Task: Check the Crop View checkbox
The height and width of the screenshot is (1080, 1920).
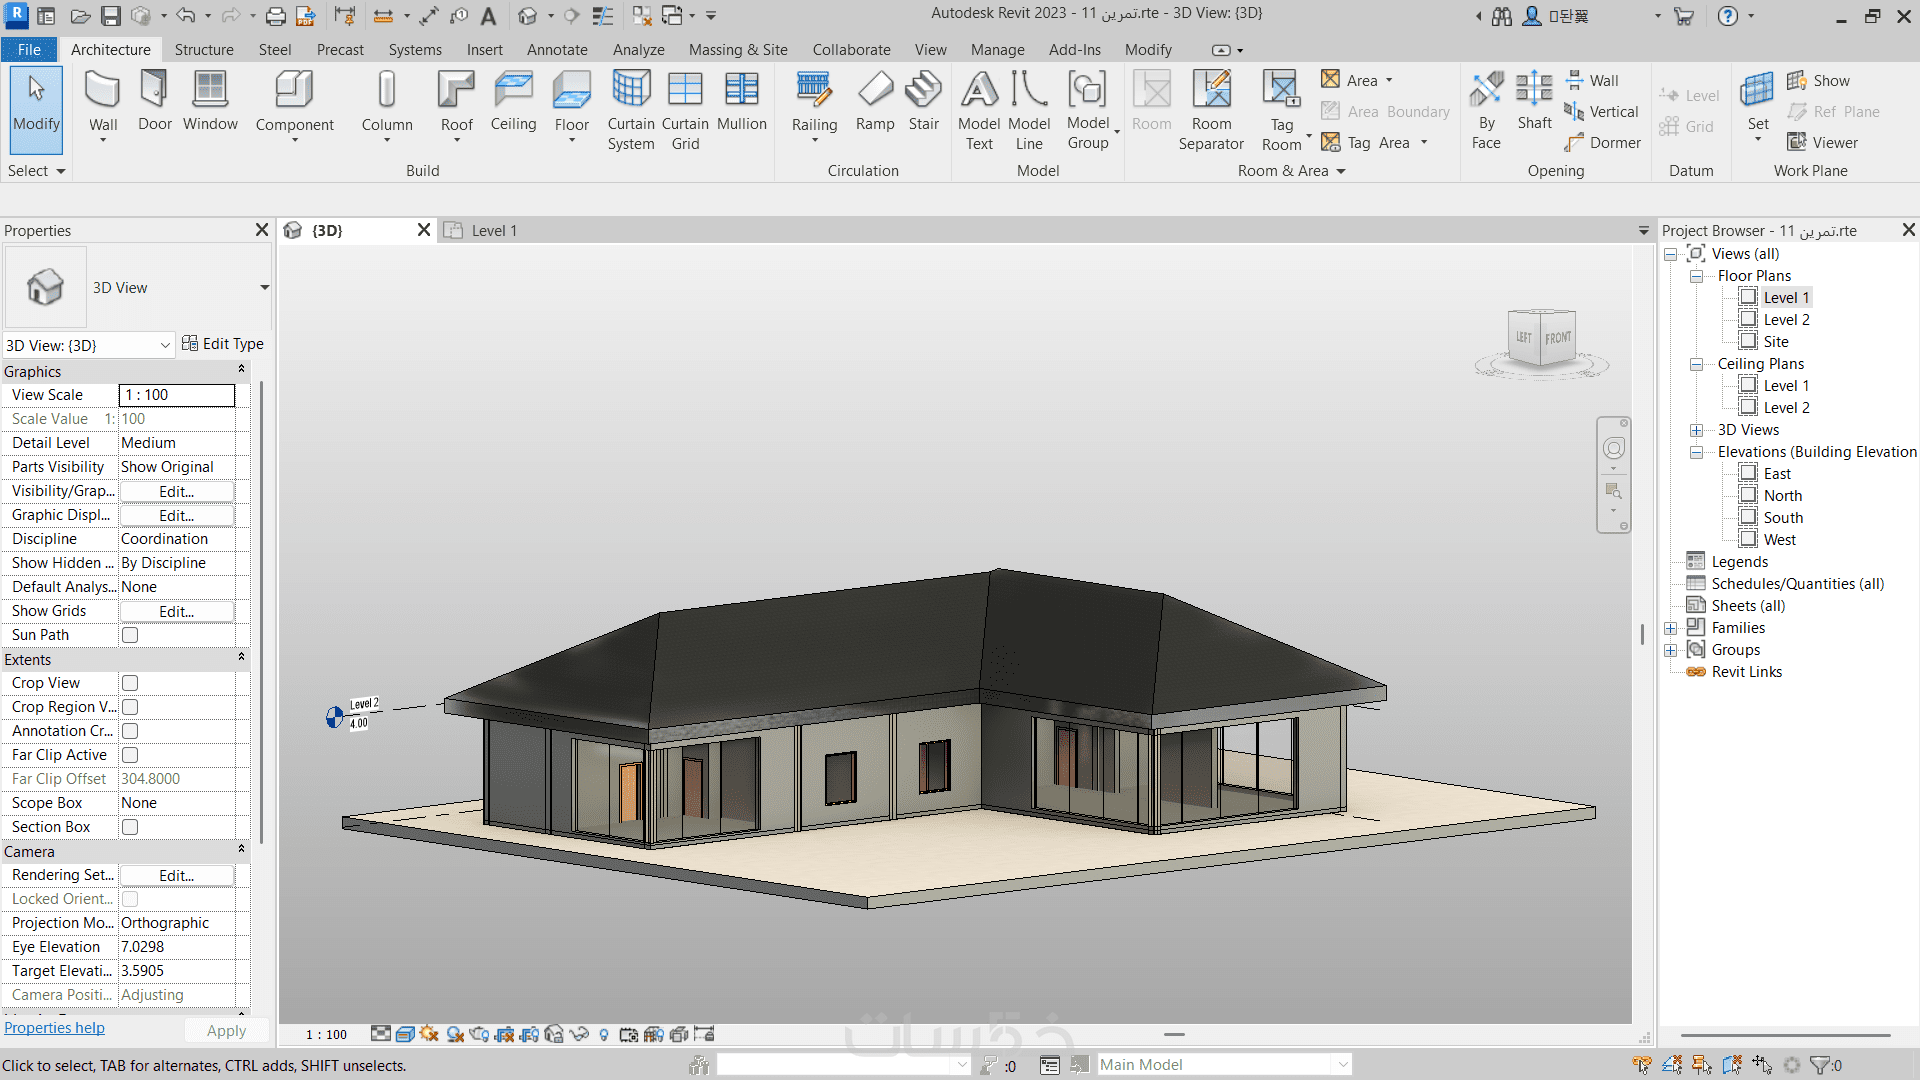Action: 130,683
